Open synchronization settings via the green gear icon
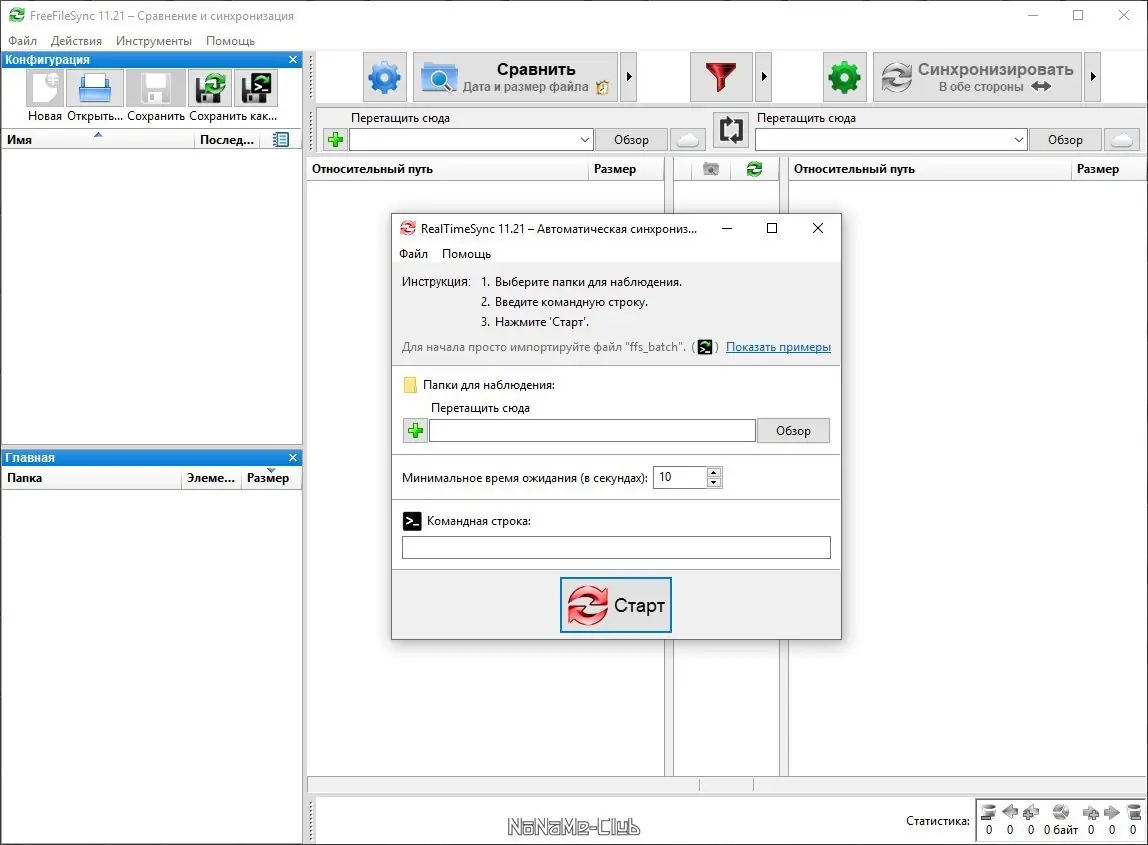 click(x=844, y=76)
